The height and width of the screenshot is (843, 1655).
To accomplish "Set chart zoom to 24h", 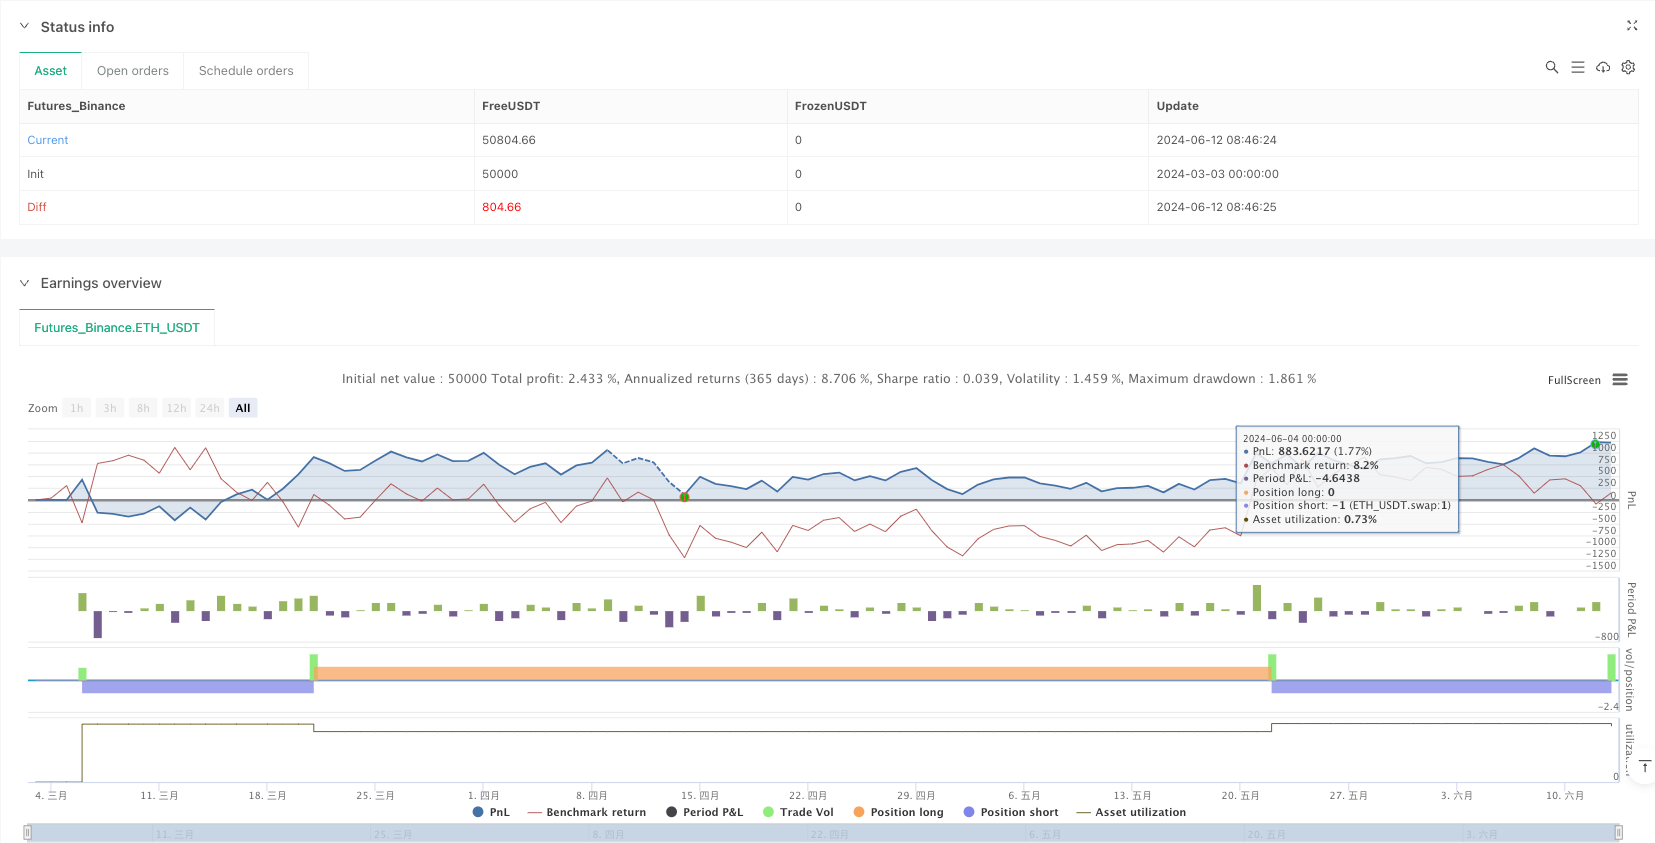I will pyautogui.click(x=209, y=408).
